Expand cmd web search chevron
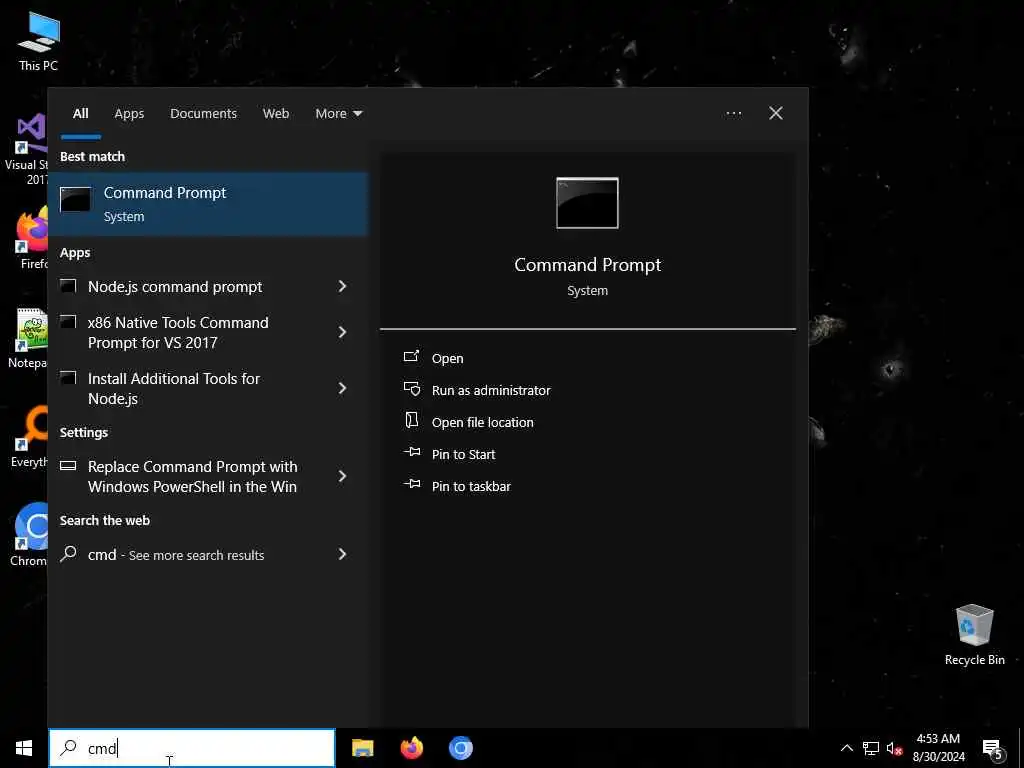Image resolution: width=1024 pixels, height=768 pixels. click(x=342, y=554)
